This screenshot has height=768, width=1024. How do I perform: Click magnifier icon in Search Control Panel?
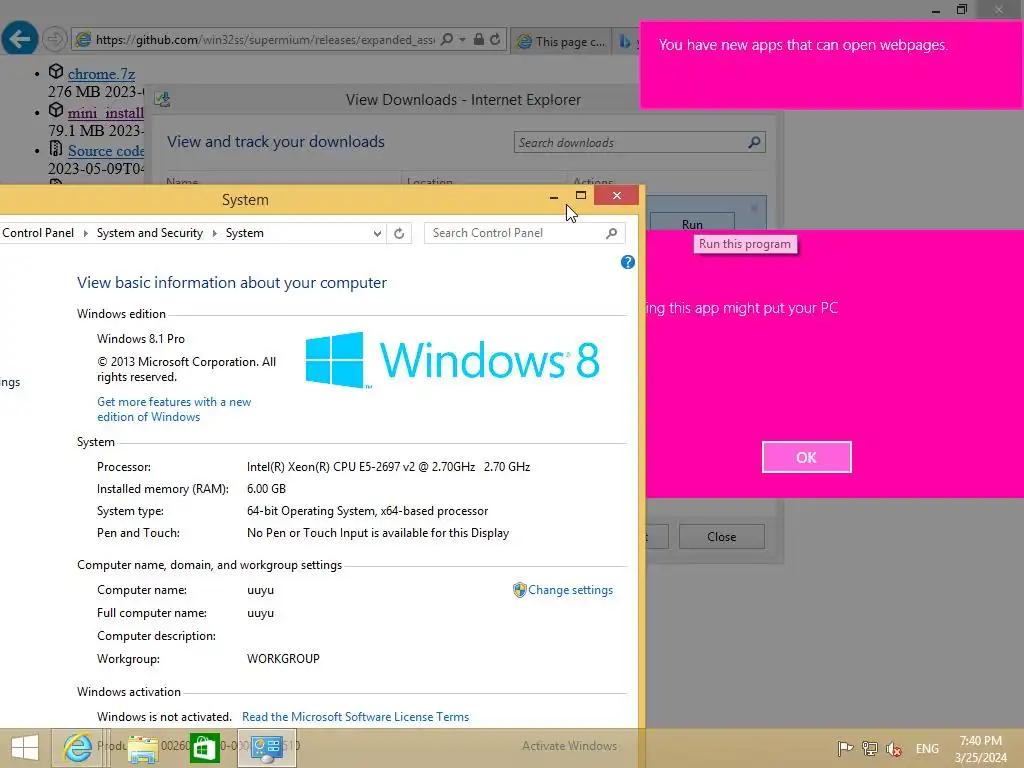coord(611,233)
